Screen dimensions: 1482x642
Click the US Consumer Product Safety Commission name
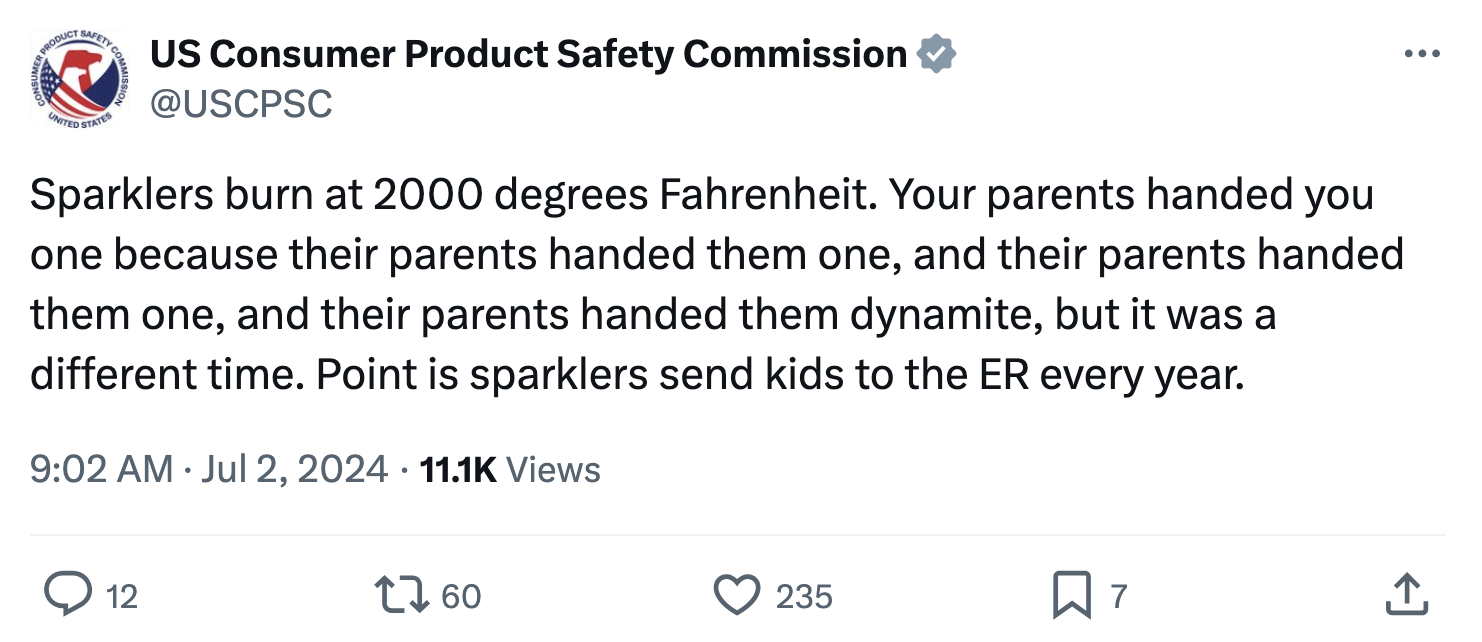coord(528,54)
